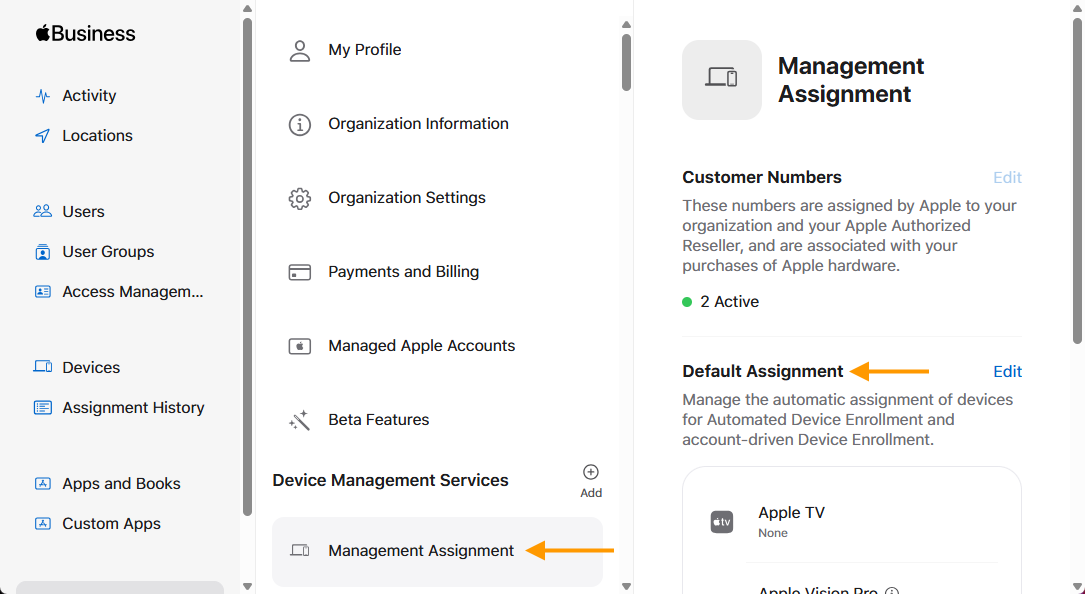Click the large Management Assignment header icon
This screenshot has height=594, width=1085.
722,80
